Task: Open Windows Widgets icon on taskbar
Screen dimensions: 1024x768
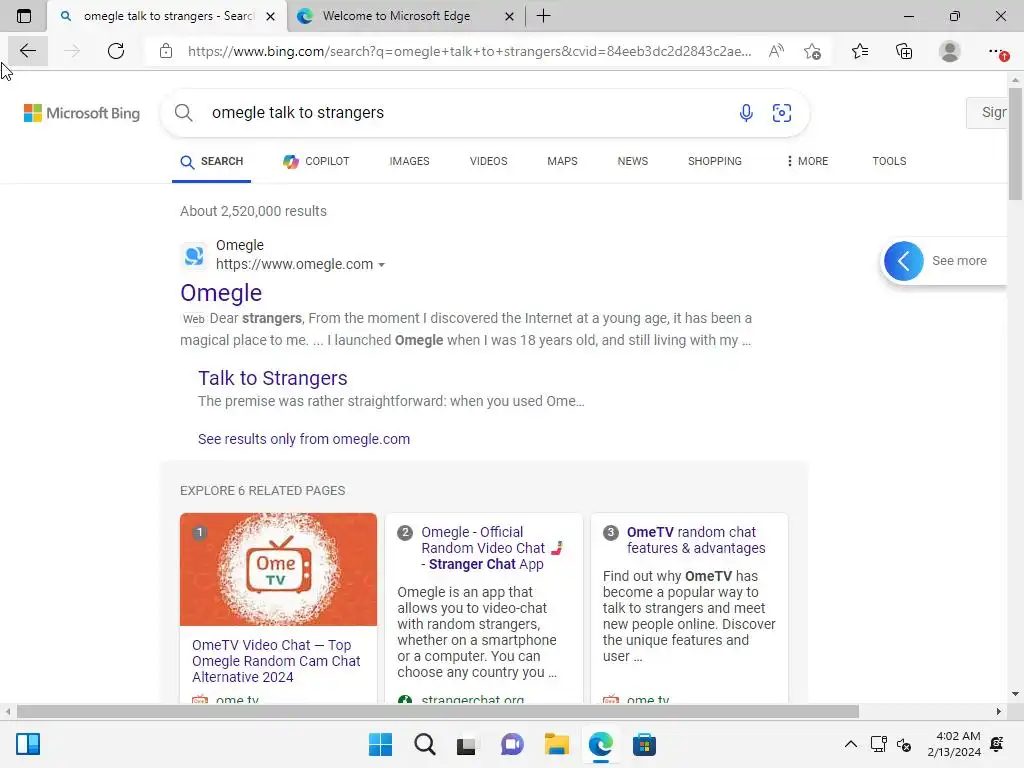Action: pos(28,744)
